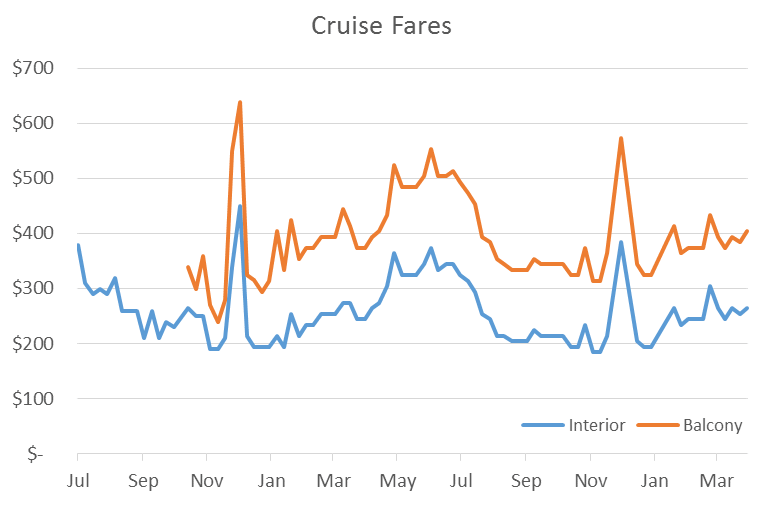Click the blue line's leftmost starting point
The width and height of the screenshot is (760, 505).
[78, 245]
